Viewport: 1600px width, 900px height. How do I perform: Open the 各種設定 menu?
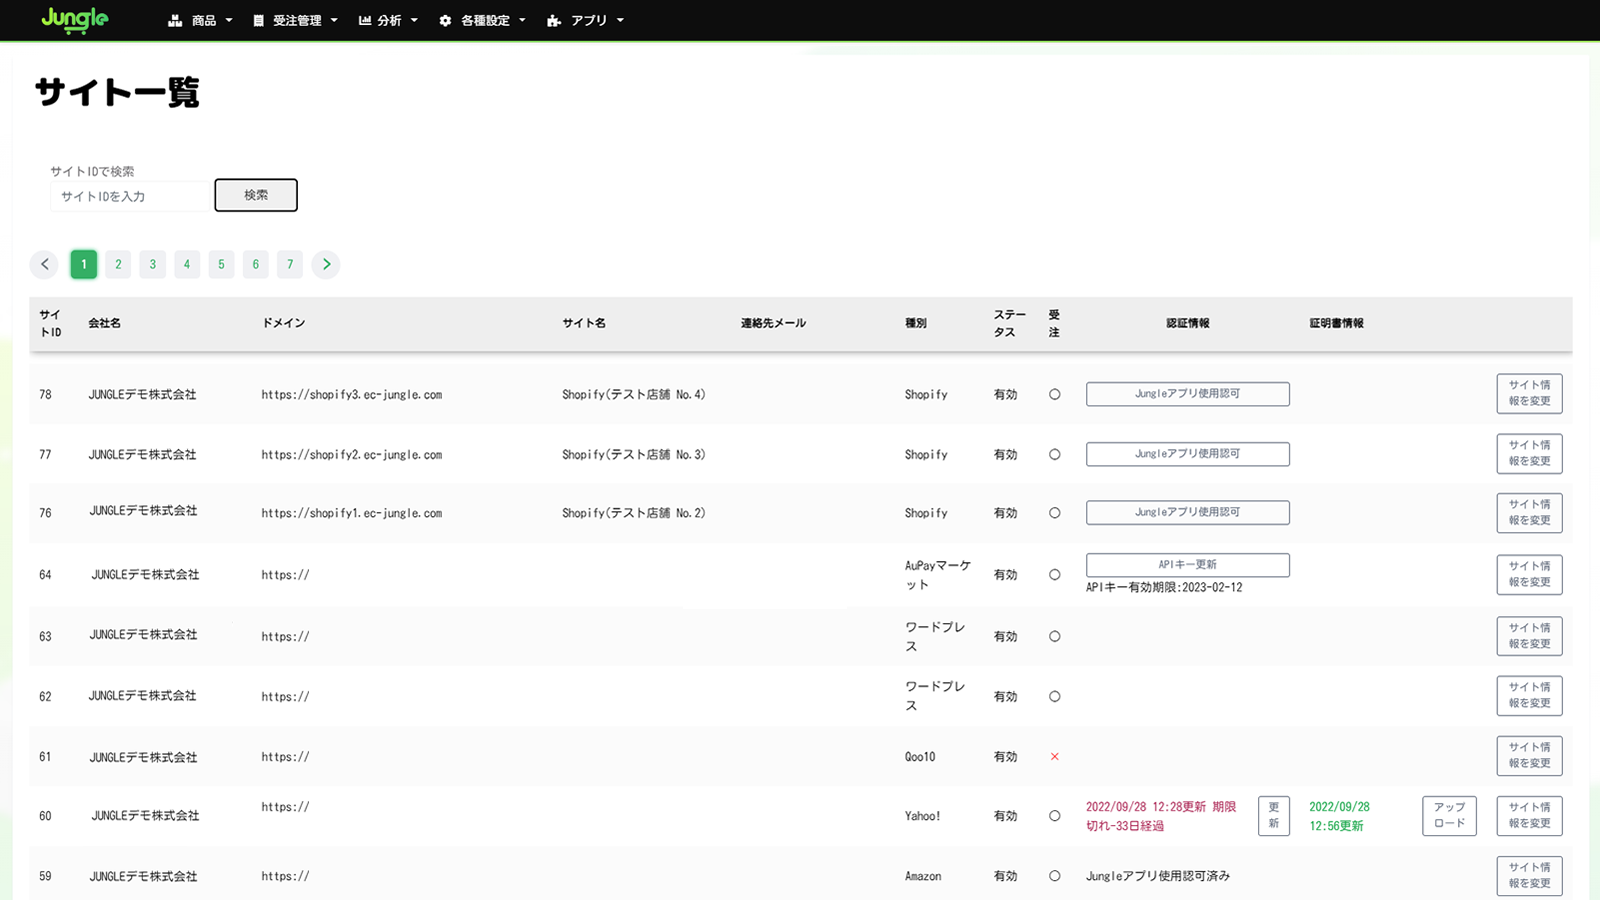point(483,20)
